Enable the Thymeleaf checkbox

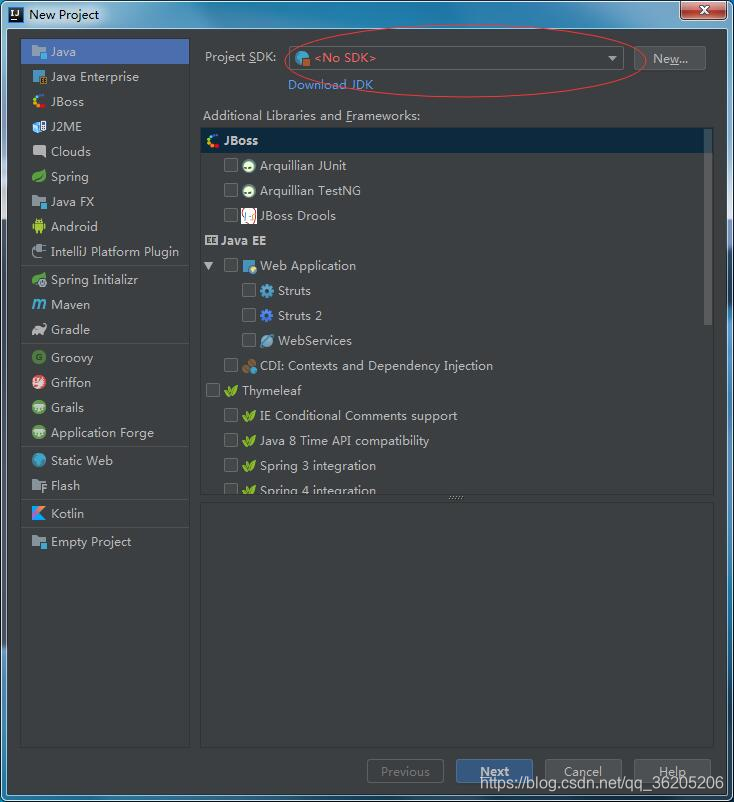point(213,390)
